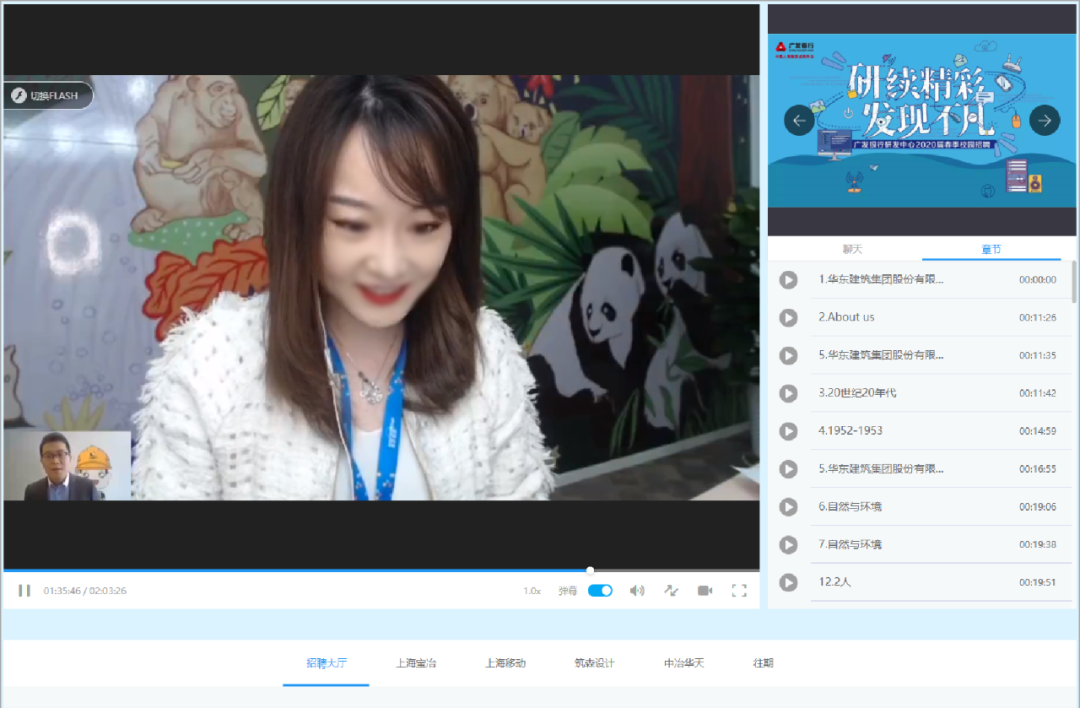Switch to the 聊天 chat tab
The height and width of the screenshot is (708, 1080).
coord(853,247)
